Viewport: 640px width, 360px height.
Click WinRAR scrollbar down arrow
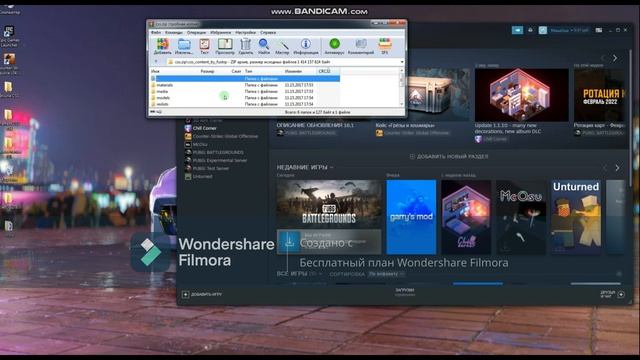point(402,104)
